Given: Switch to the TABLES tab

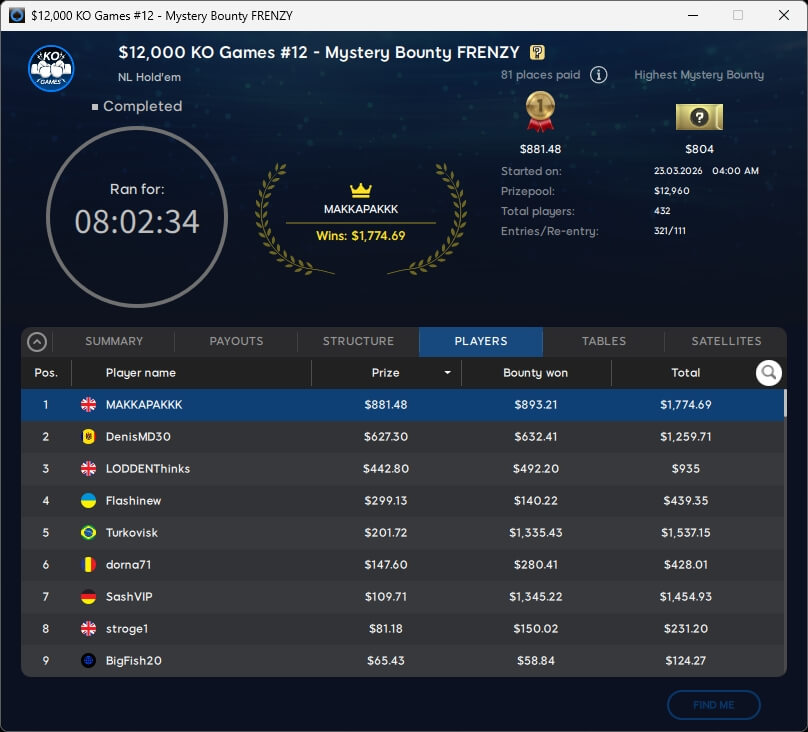Looking at the screenshot, I should (604, 342).
